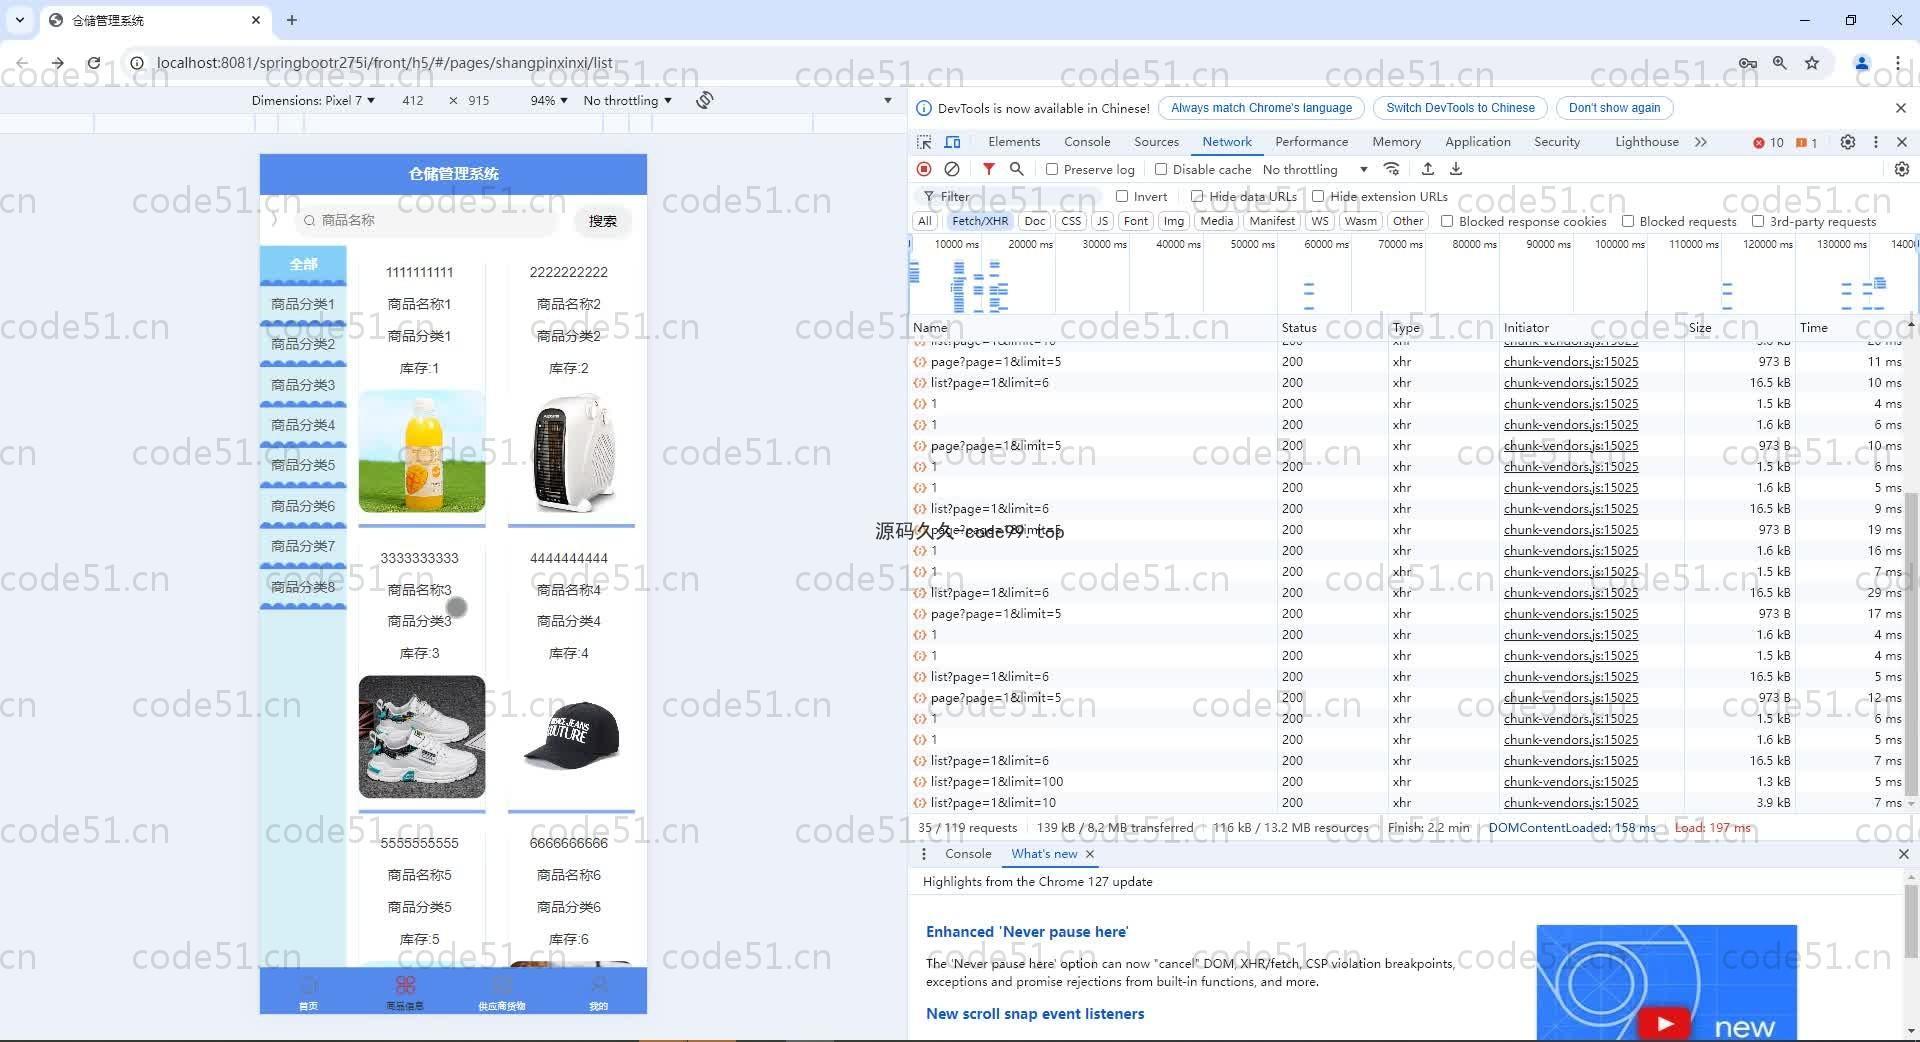Open network conditions wifi icon

point(1391,169)
